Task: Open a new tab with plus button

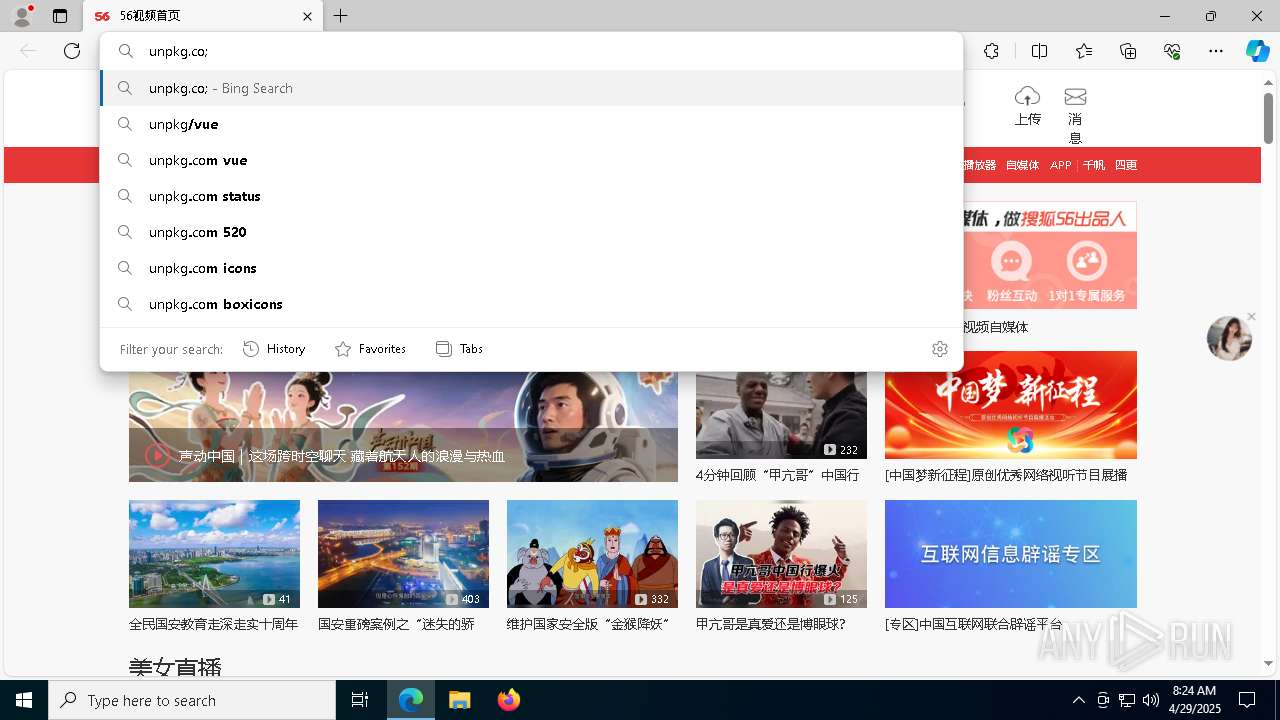Action: pyautogui.click(x=341, y=16)
